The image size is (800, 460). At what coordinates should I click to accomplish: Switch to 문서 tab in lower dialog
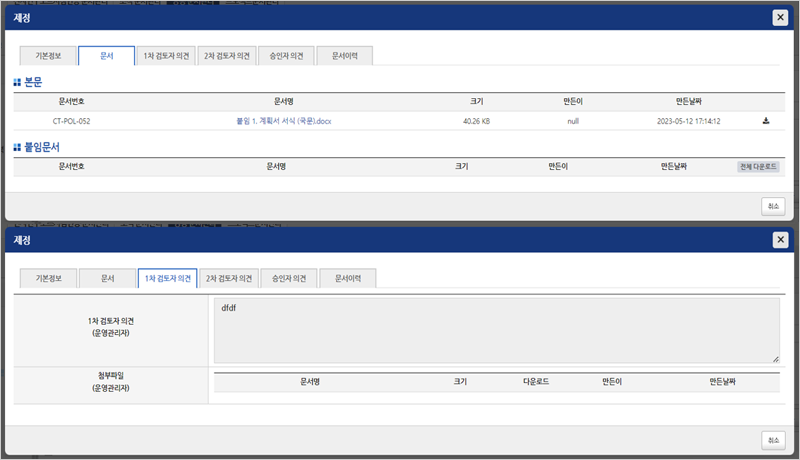tap(106, 278)
